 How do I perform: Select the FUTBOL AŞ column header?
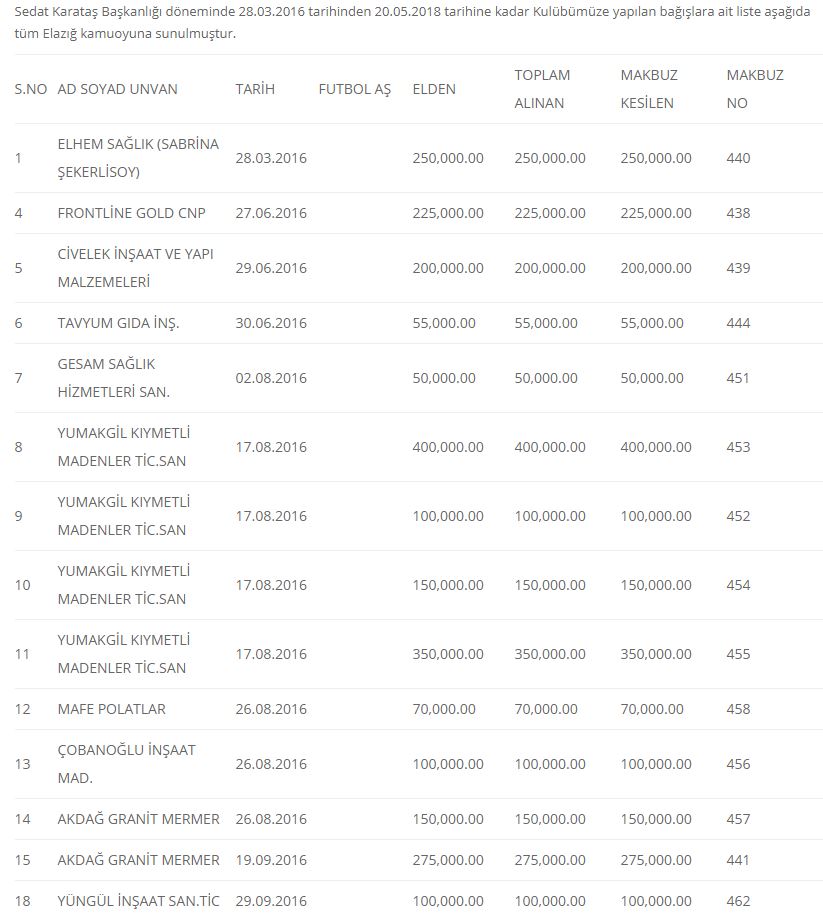click(x=354, y=89)
